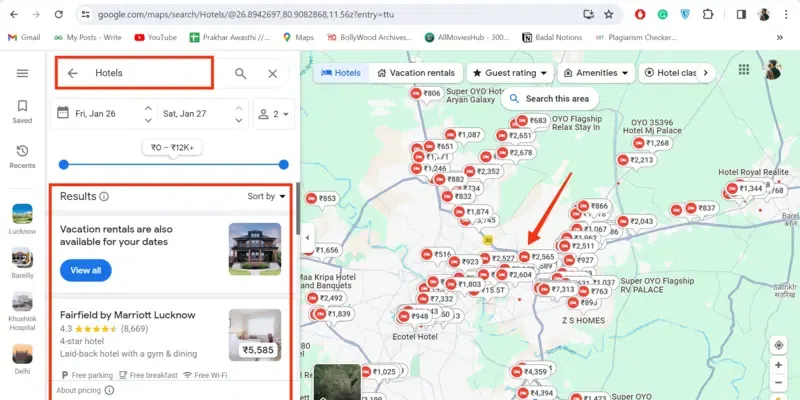Viewport: 800px width, 400px height.
Task: Open the vacation rental house thumbnail
Action: pyautogui.click(x=255, y=249)
